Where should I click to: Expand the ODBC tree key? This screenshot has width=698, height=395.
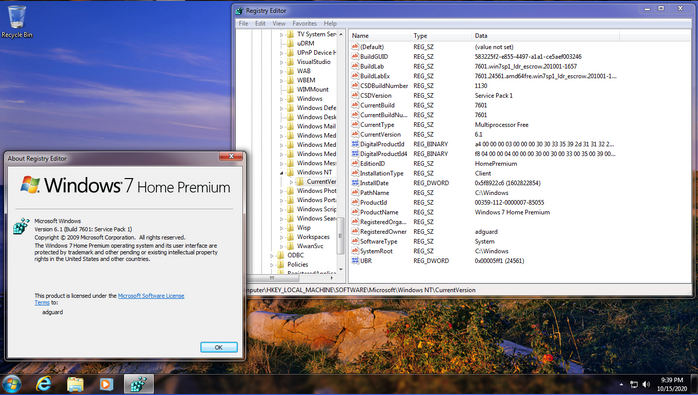[272, 256]
